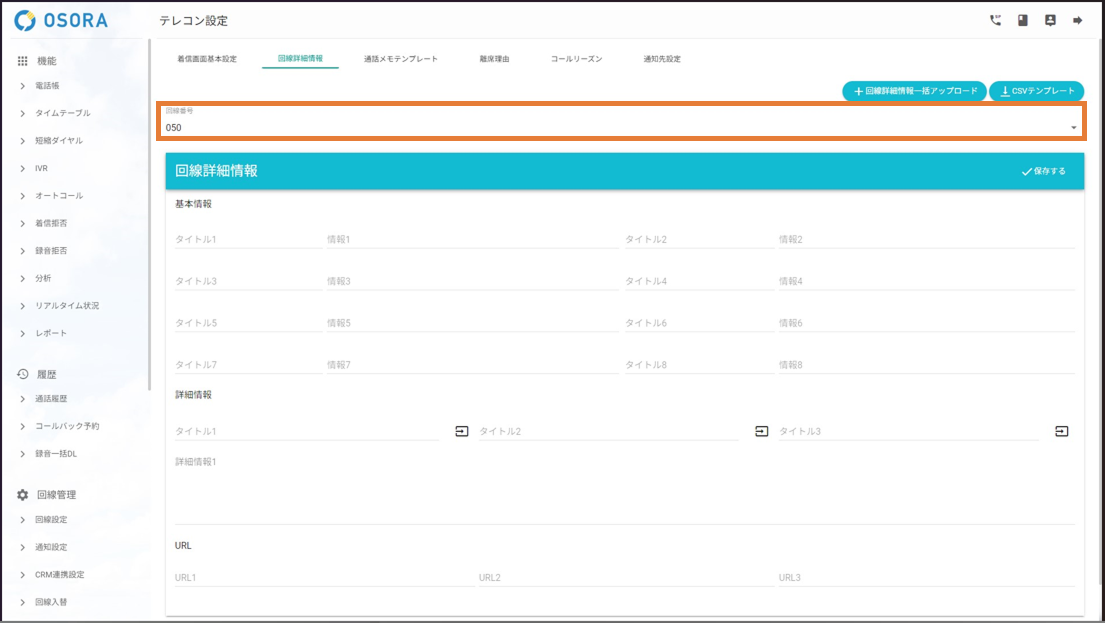Open the 回線番号 dropdown showing 050
The image size is (1105, 623).
(x=620, y=127)
